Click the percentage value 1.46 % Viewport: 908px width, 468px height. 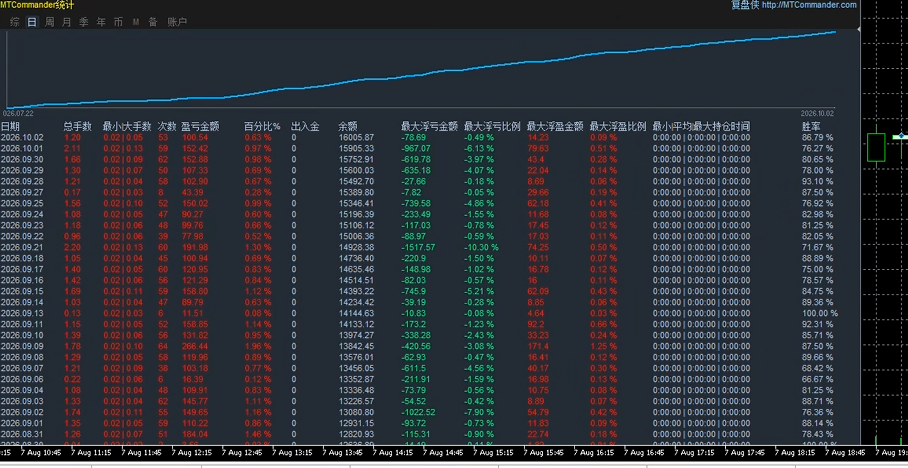pos(258,434)
